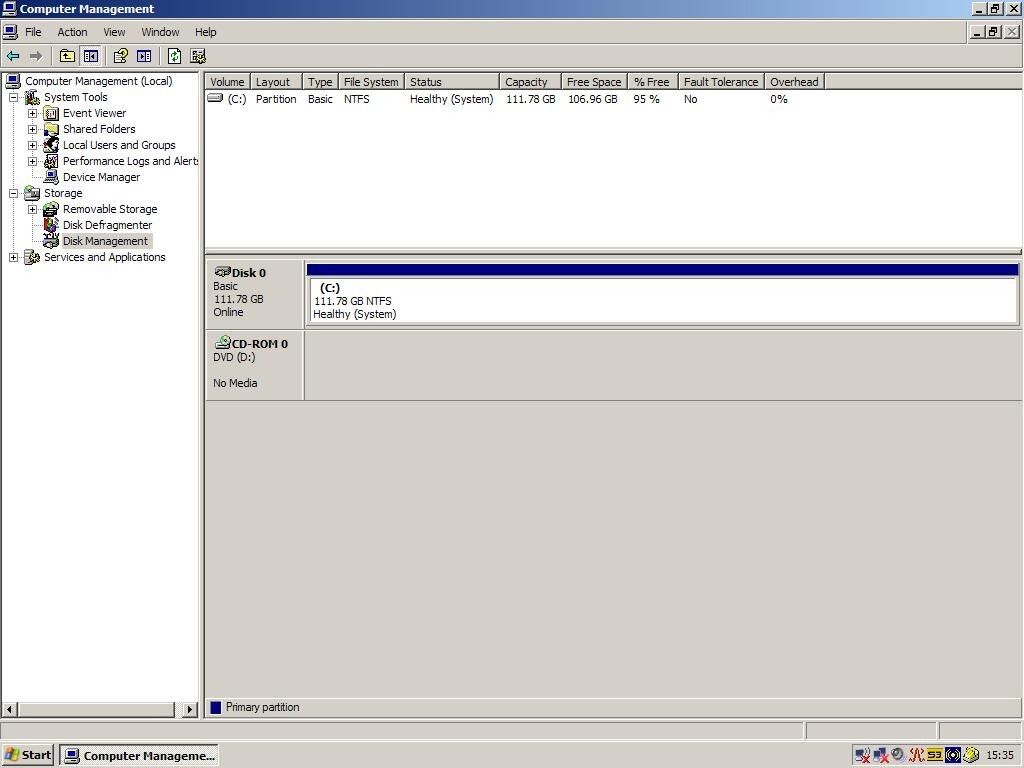Select the CD-ROM 0 drive block
This screenshot has height=768, width=1024.
255,365
